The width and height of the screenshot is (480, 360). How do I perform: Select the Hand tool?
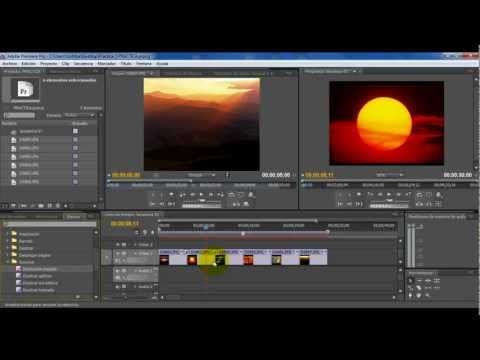point(420,295)
